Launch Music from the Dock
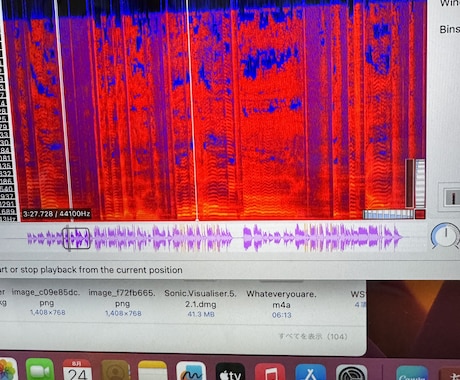This screenshot has height=380, width=460. point(270,371)
